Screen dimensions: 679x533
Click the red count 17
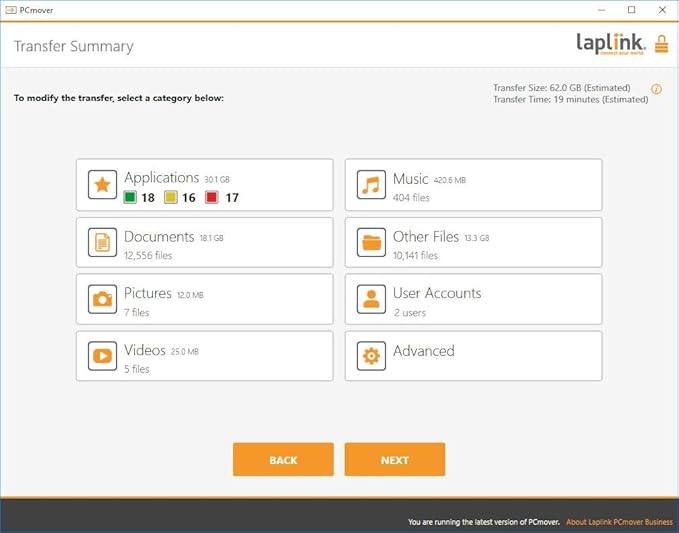pyautogui.click(x=232, y=198)
